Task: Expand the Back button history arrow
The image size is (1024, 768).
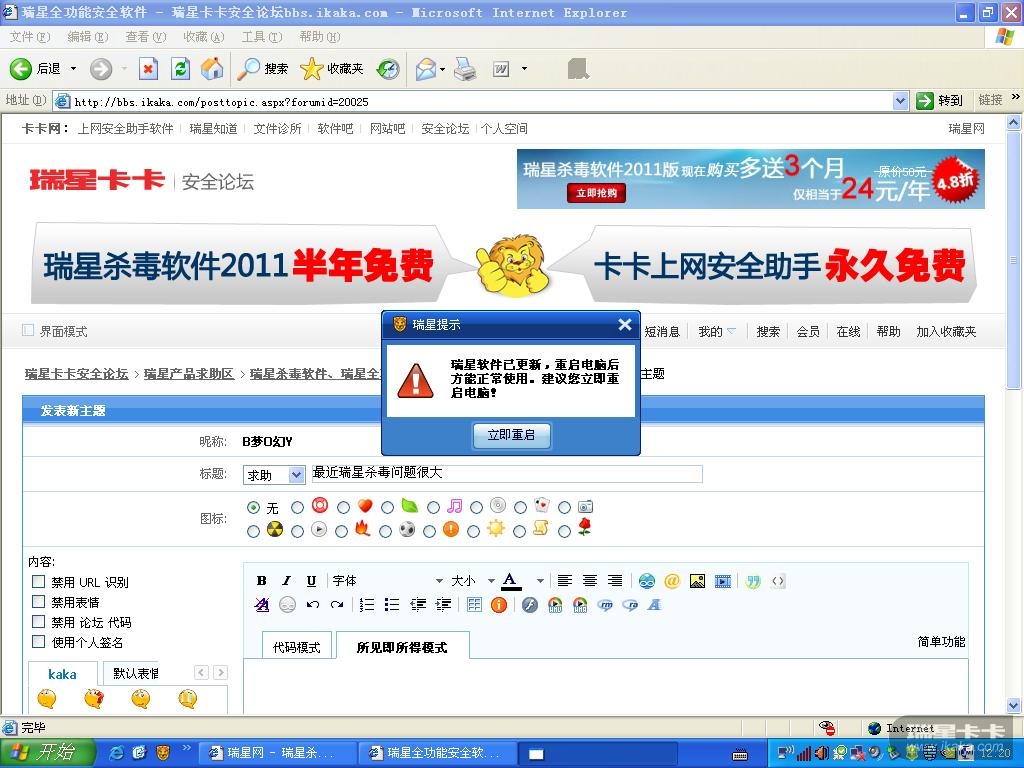Action: (x=73, y=69)
